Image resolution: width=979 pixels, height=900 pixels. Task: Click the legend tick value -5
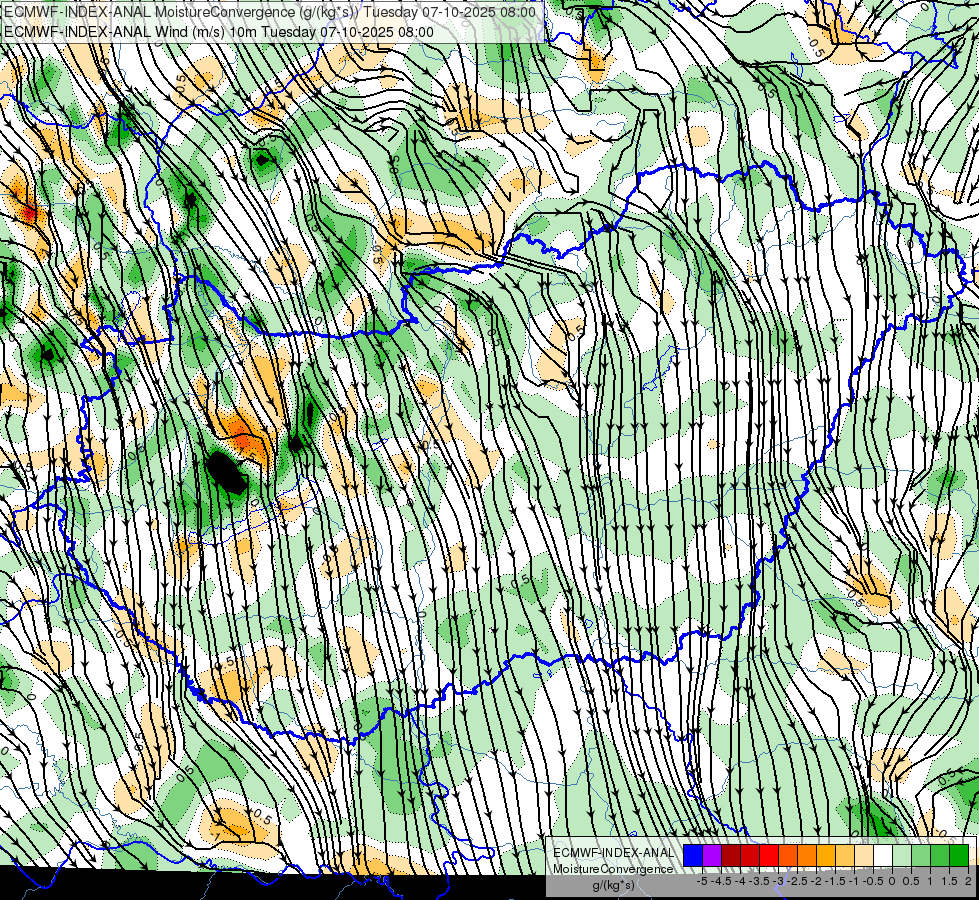pos(702,881)
